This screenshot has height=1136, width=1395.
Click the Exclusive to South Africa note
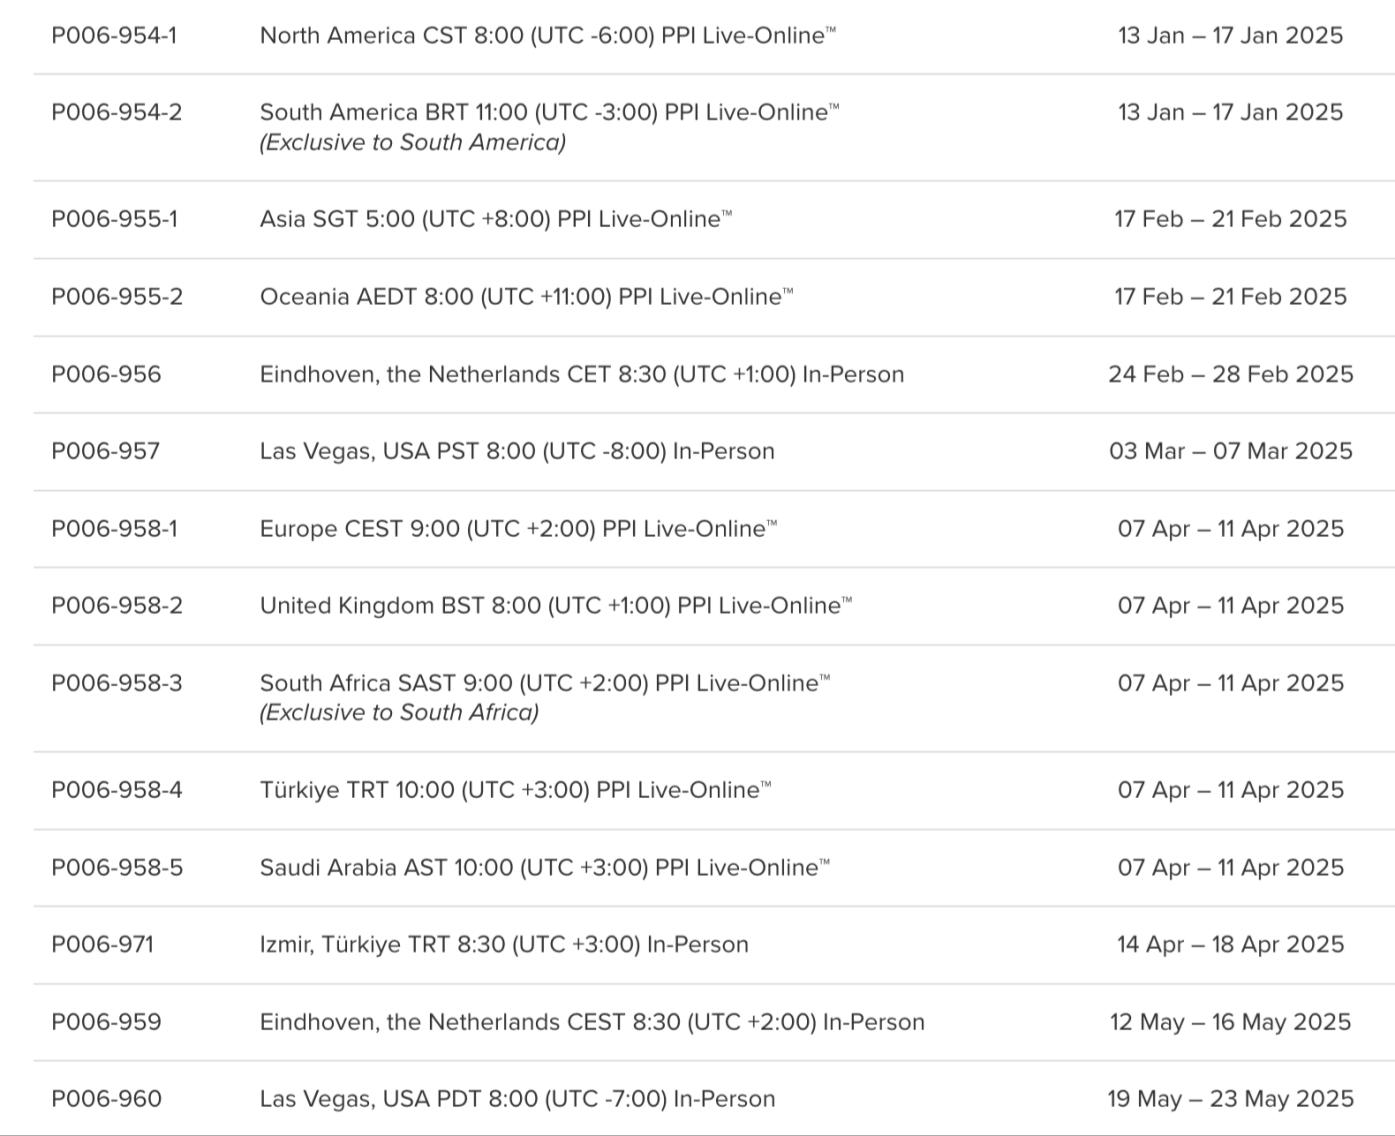tap(399, 712)
